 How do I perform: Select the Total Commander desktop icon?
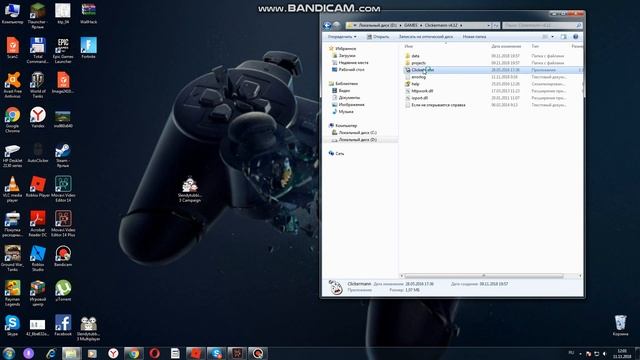pyautogui.click(x=38, y=50)
